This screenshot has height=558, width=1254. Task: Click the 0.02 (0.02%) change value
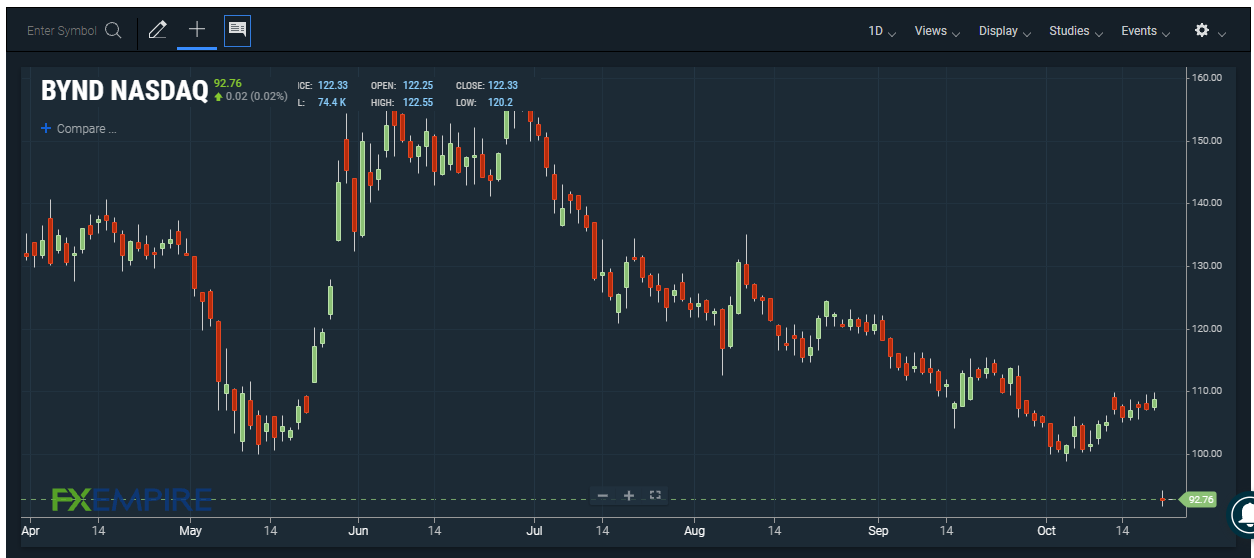pyautogui.click(x=256, y=97)
